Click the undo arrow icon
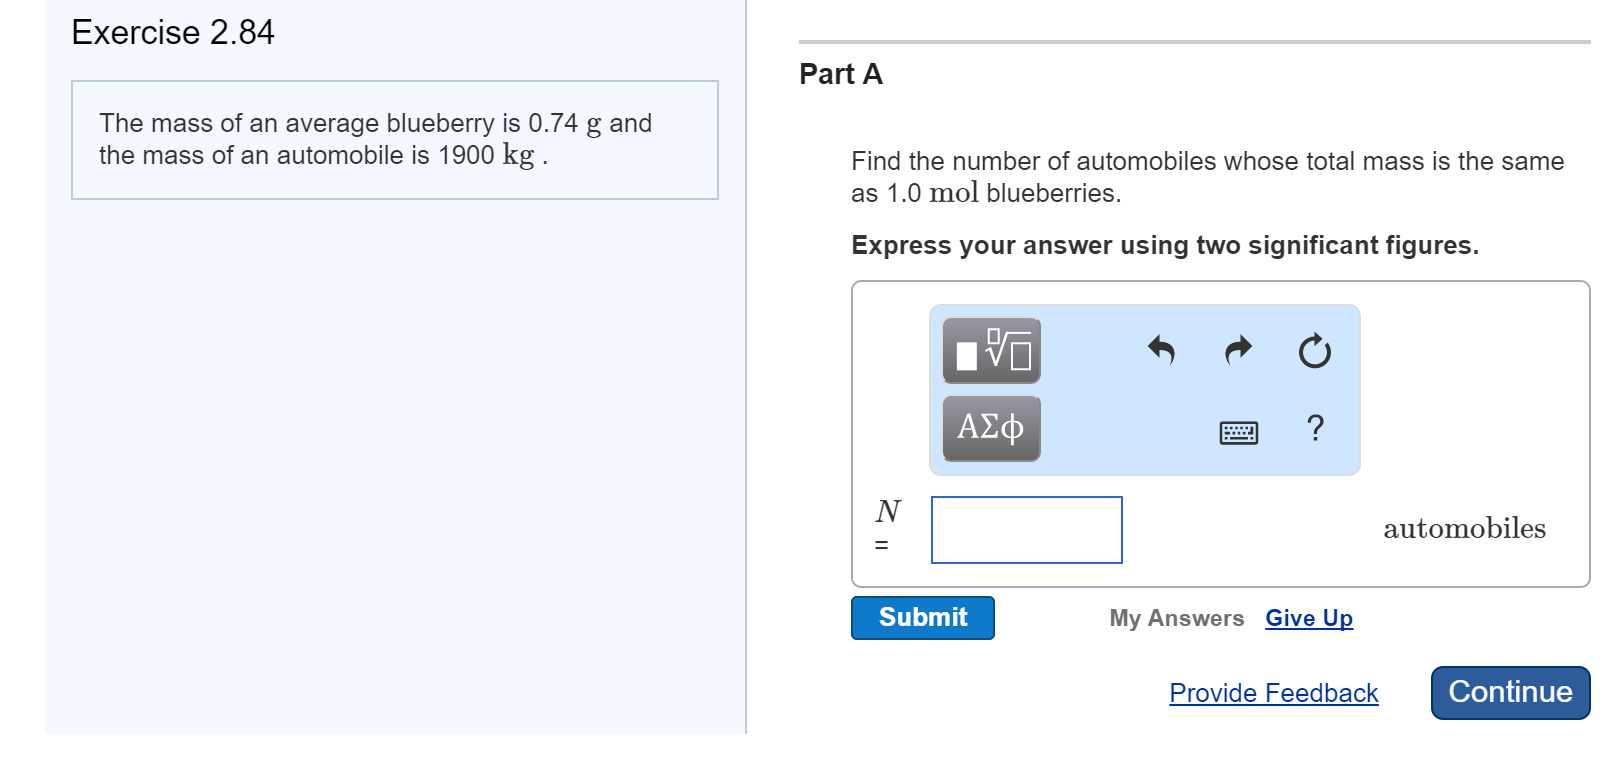1622x758 pixels. [1161, 351]
